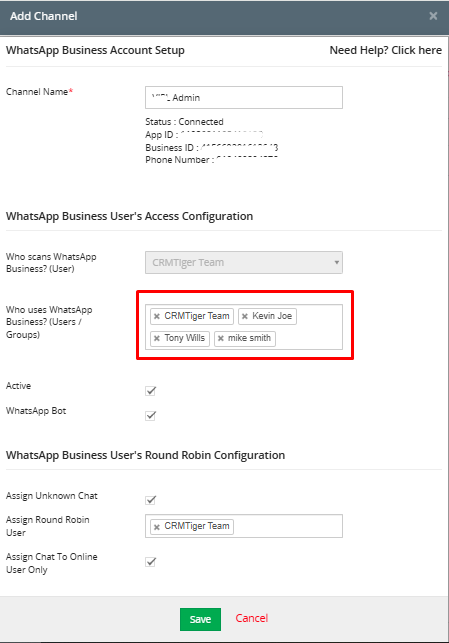
Task: Click the Cancel link
Action: point(251,618)
